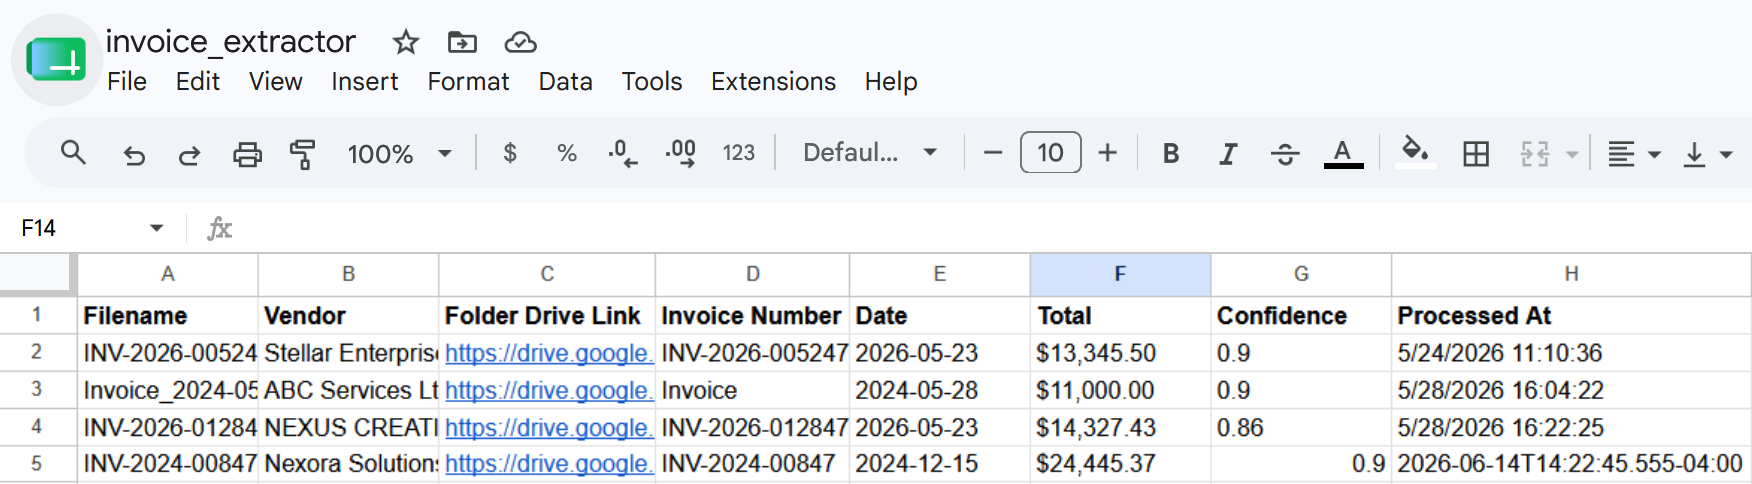Toggle bold formatting

tap(1171, 153)
